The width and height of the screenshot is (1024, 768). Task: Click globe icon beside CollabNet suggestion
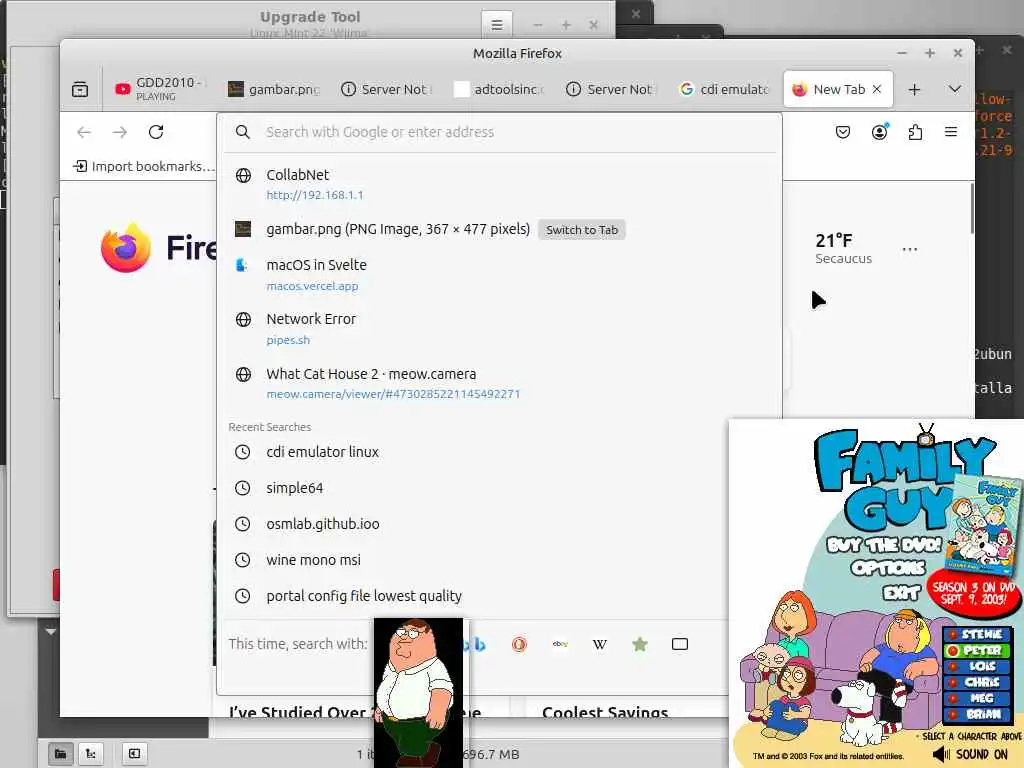point(243,175)
